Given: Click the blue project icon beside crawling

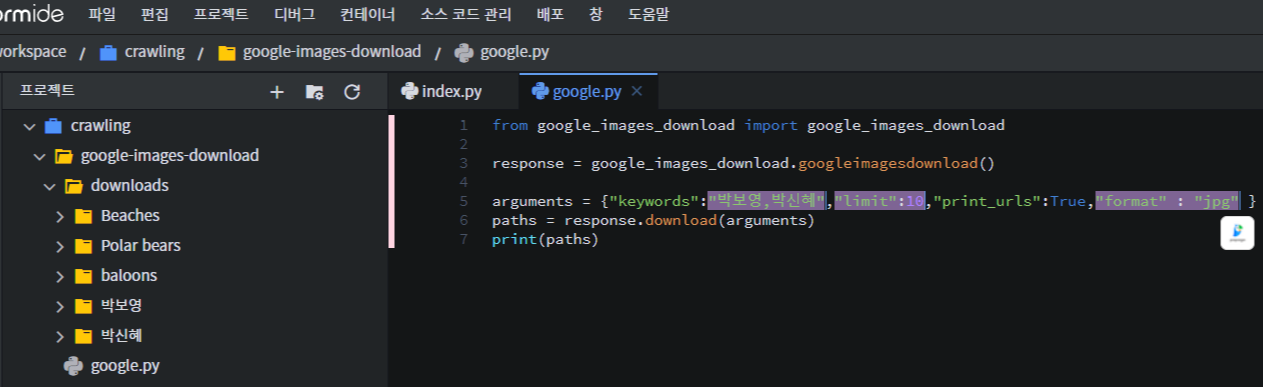Looking at the screenshot, I should click(x=53, y=126).
